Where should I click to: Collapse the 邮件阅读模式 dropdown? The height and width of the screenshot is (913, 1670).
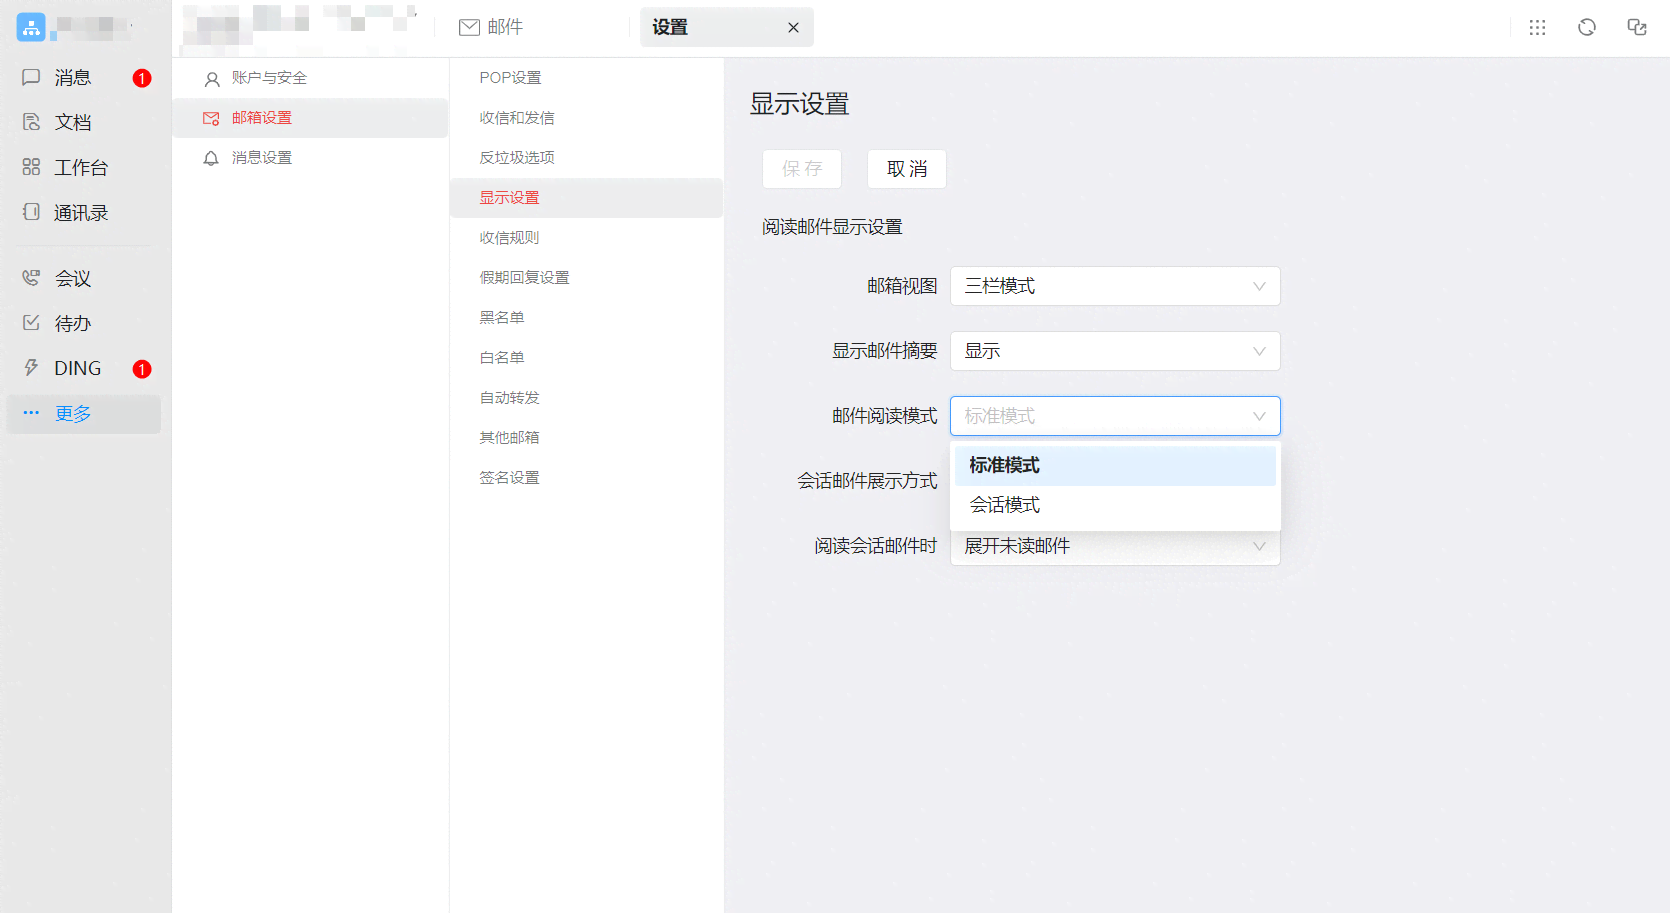[1115, 416]
